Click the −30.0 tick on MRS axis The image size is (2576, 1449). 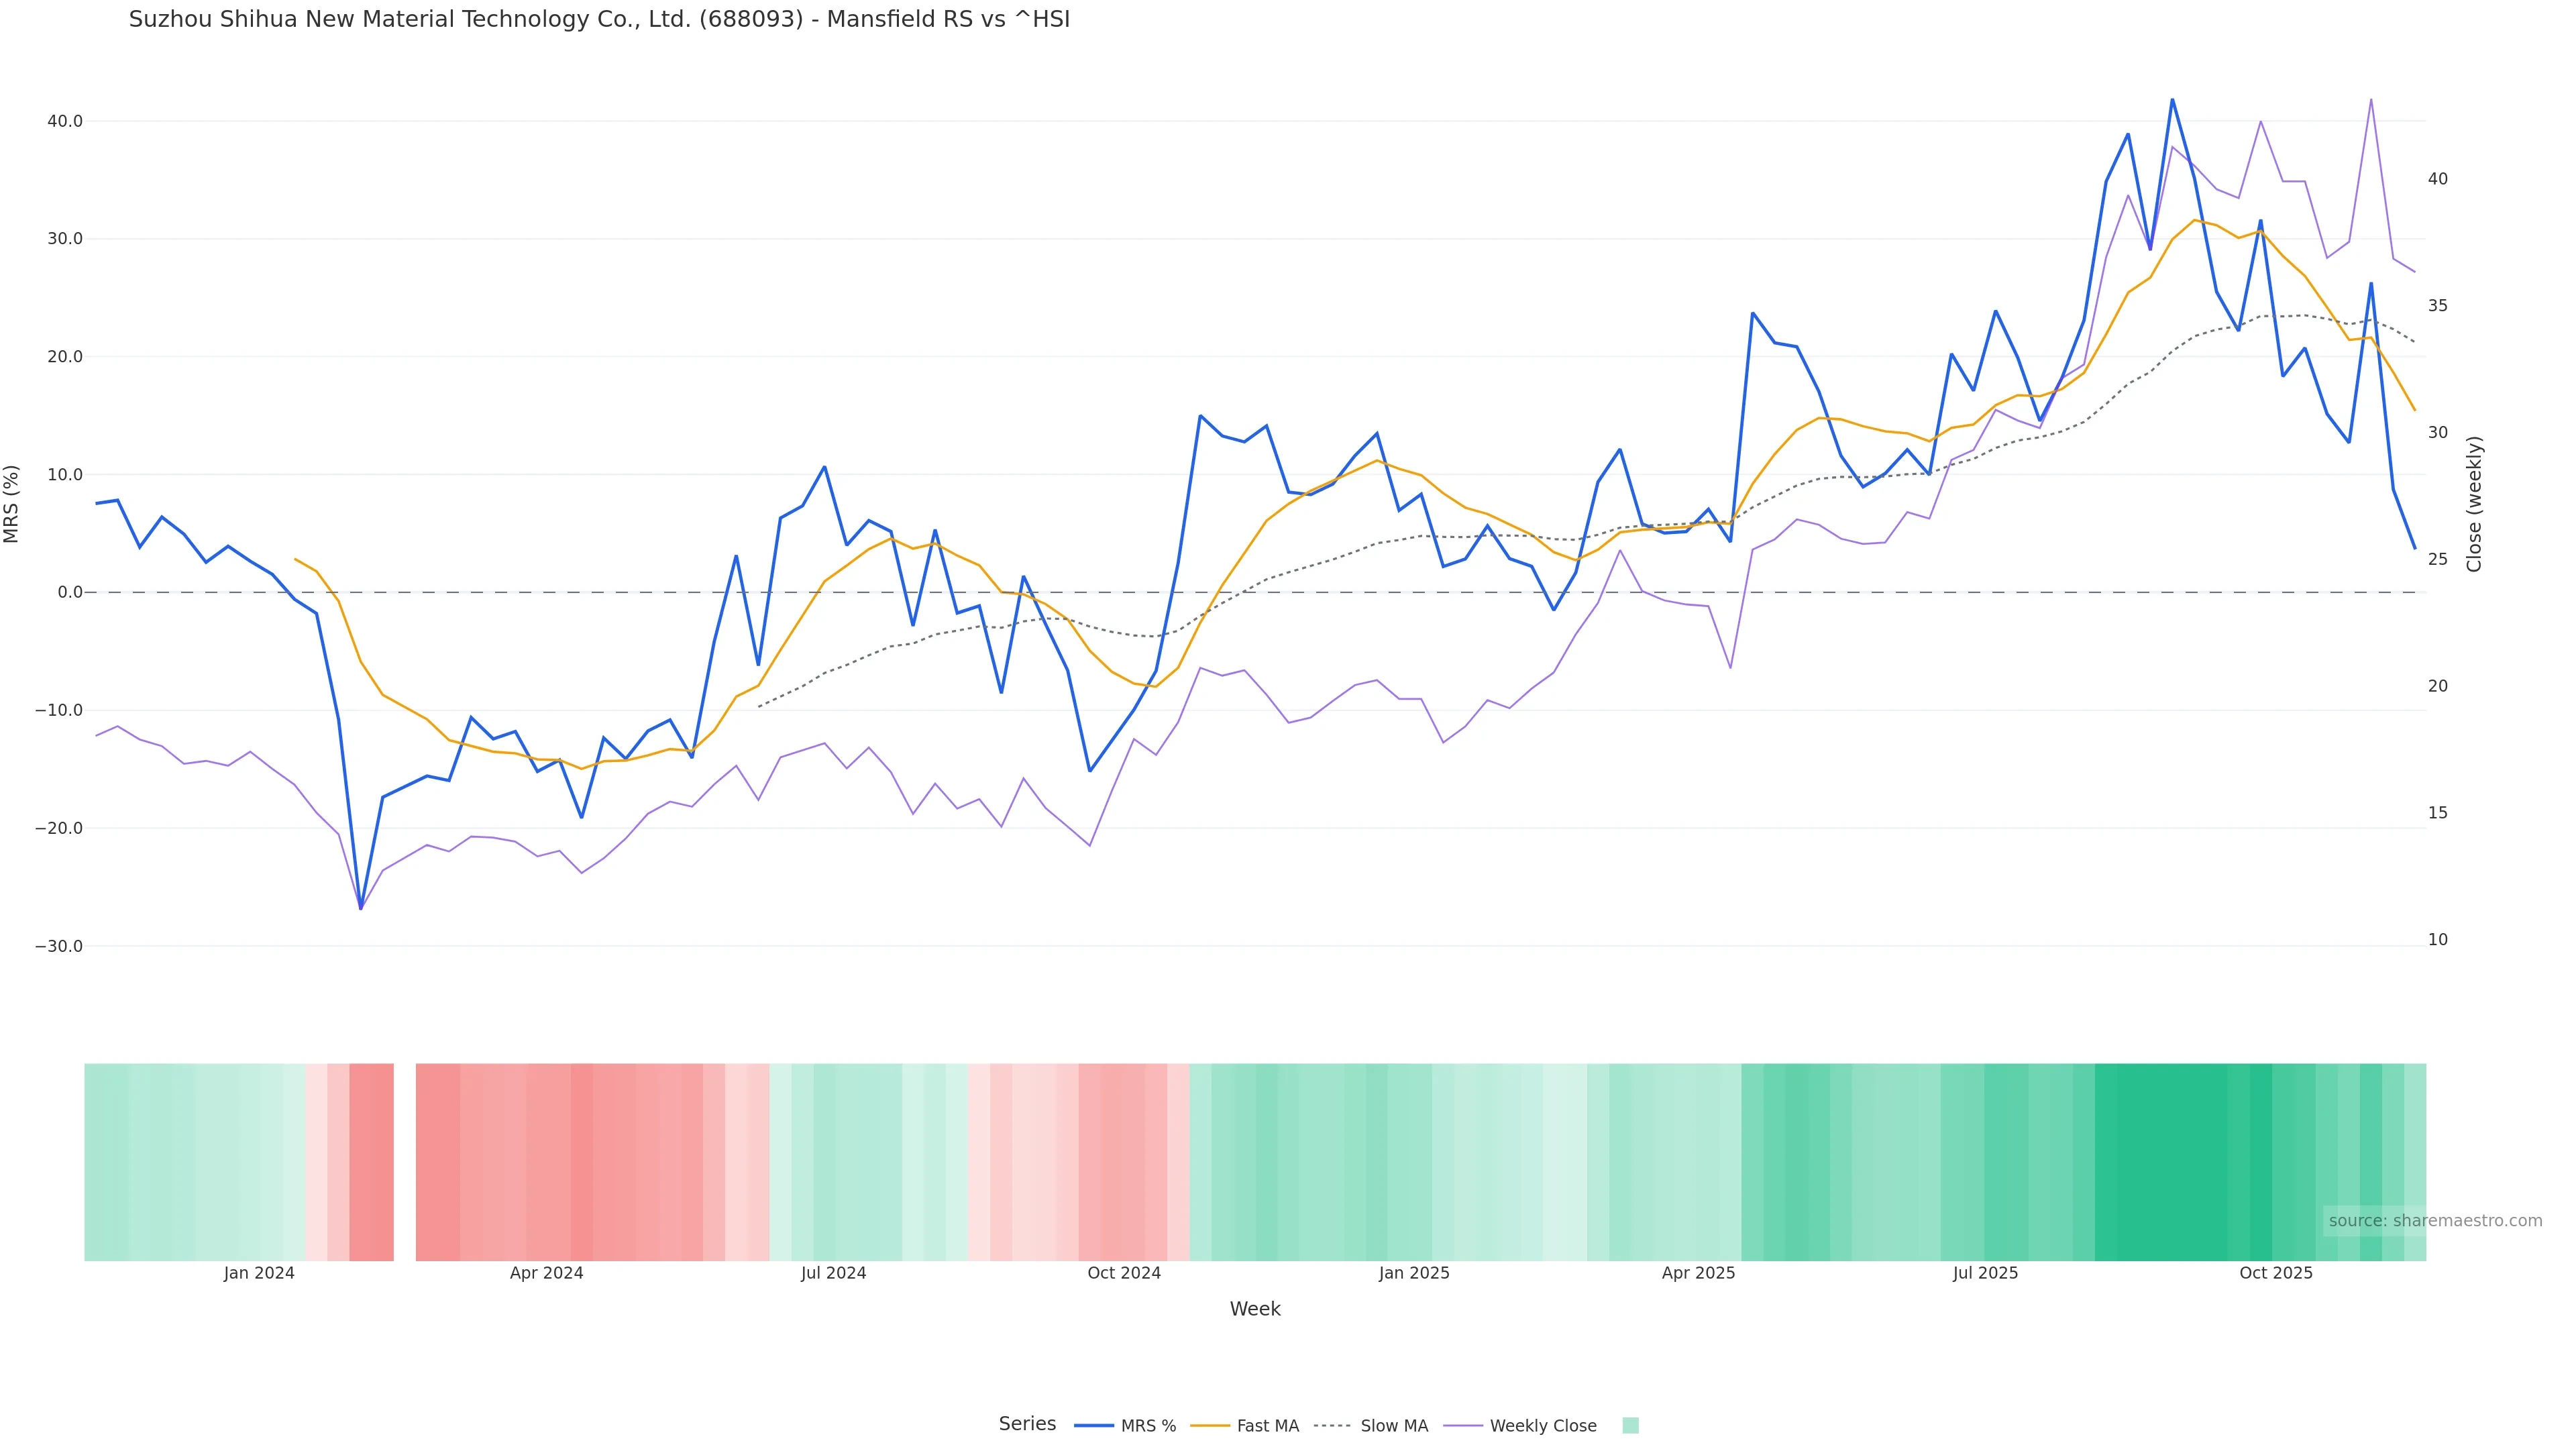[x=59, y=946]
